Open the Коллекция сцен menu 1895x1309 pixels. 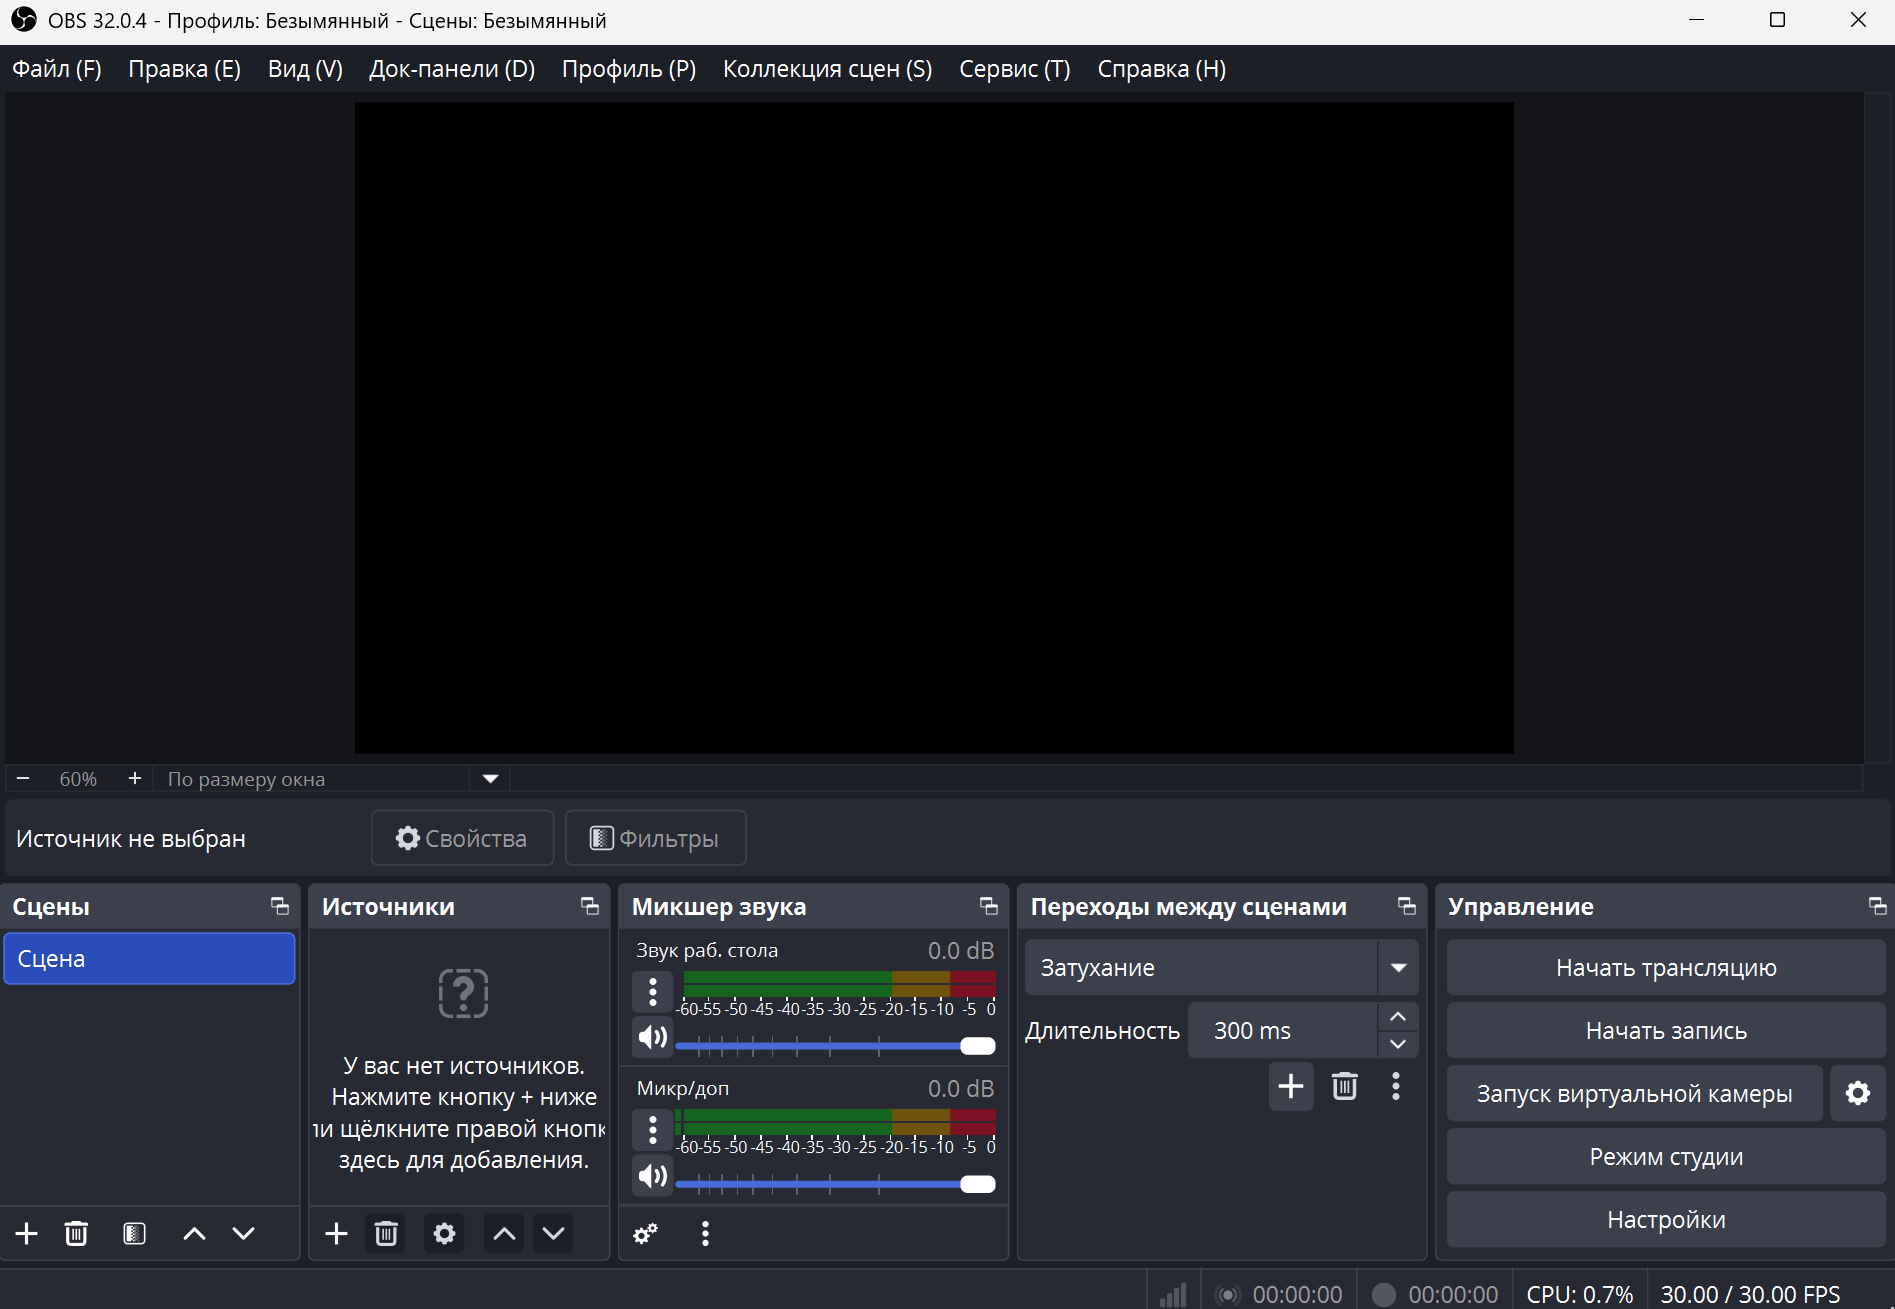[x=827, y=68]
